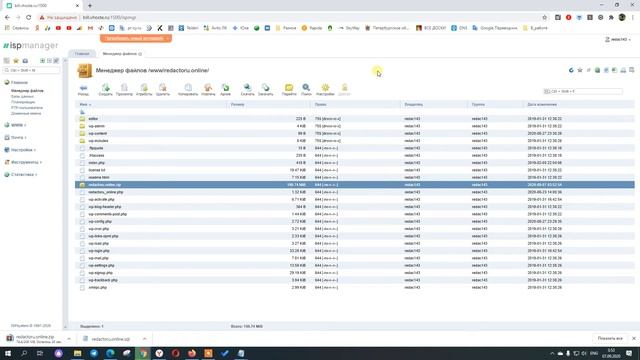Select the readme.html file row
The width and height of the screenshot is (640, 360).
[x=355, y=178]
